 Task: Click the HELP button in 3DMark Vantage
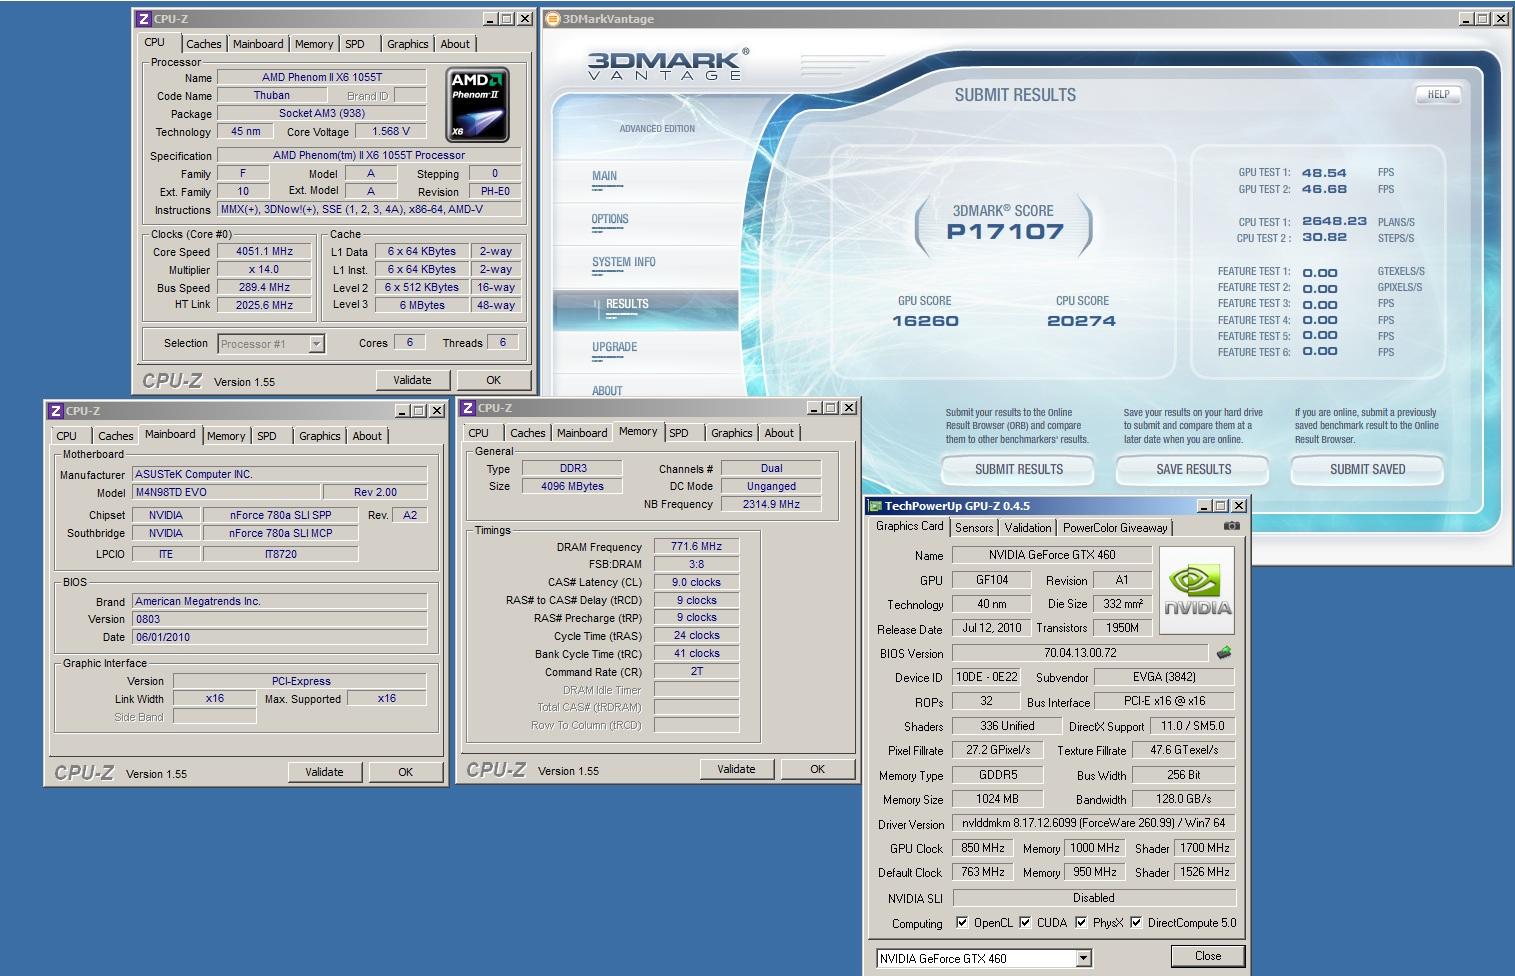(x=1438, y=94)
